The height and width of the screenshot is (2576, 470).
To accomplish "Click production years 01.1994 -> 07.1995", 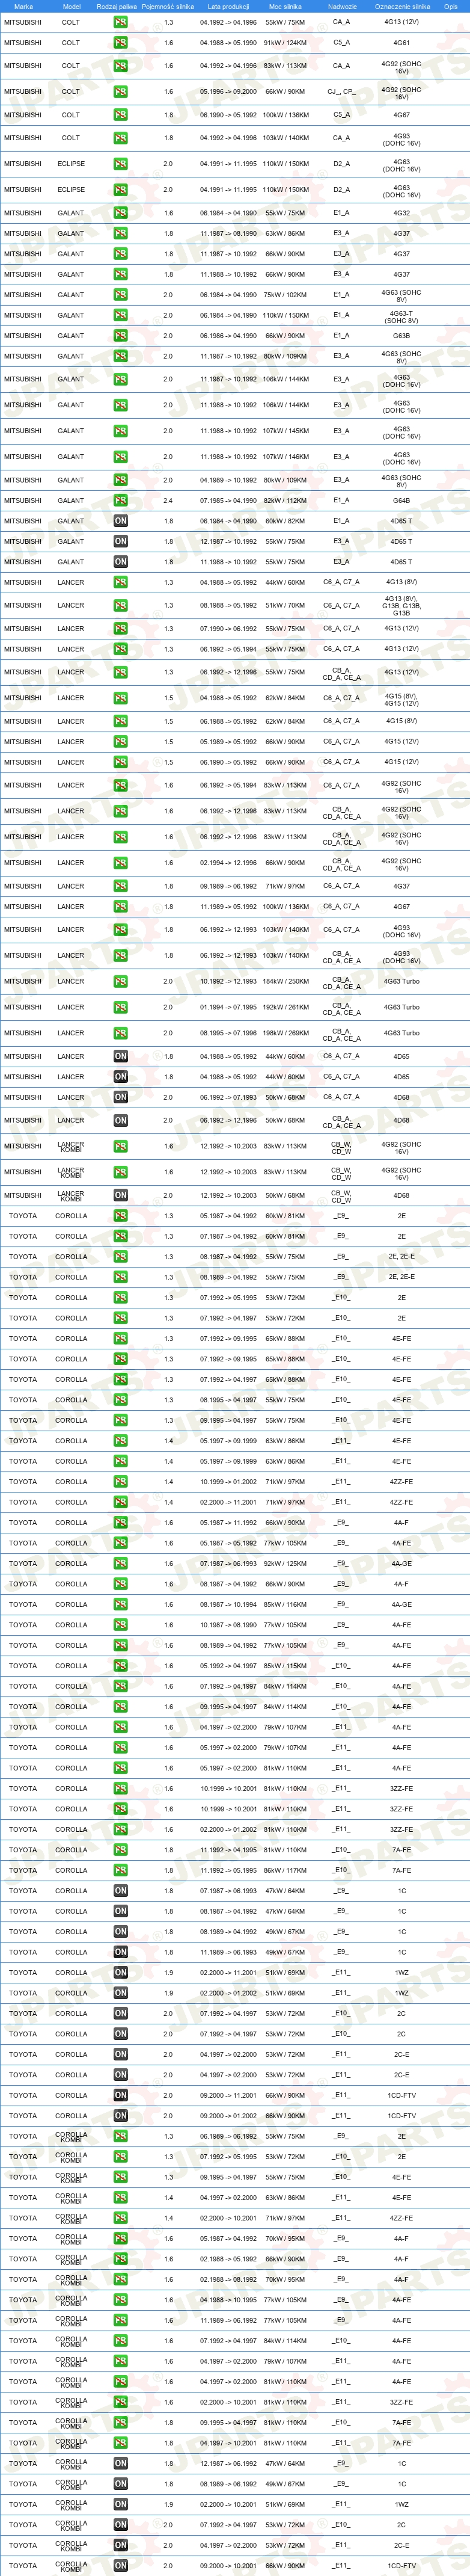I will pos(228,1007).
